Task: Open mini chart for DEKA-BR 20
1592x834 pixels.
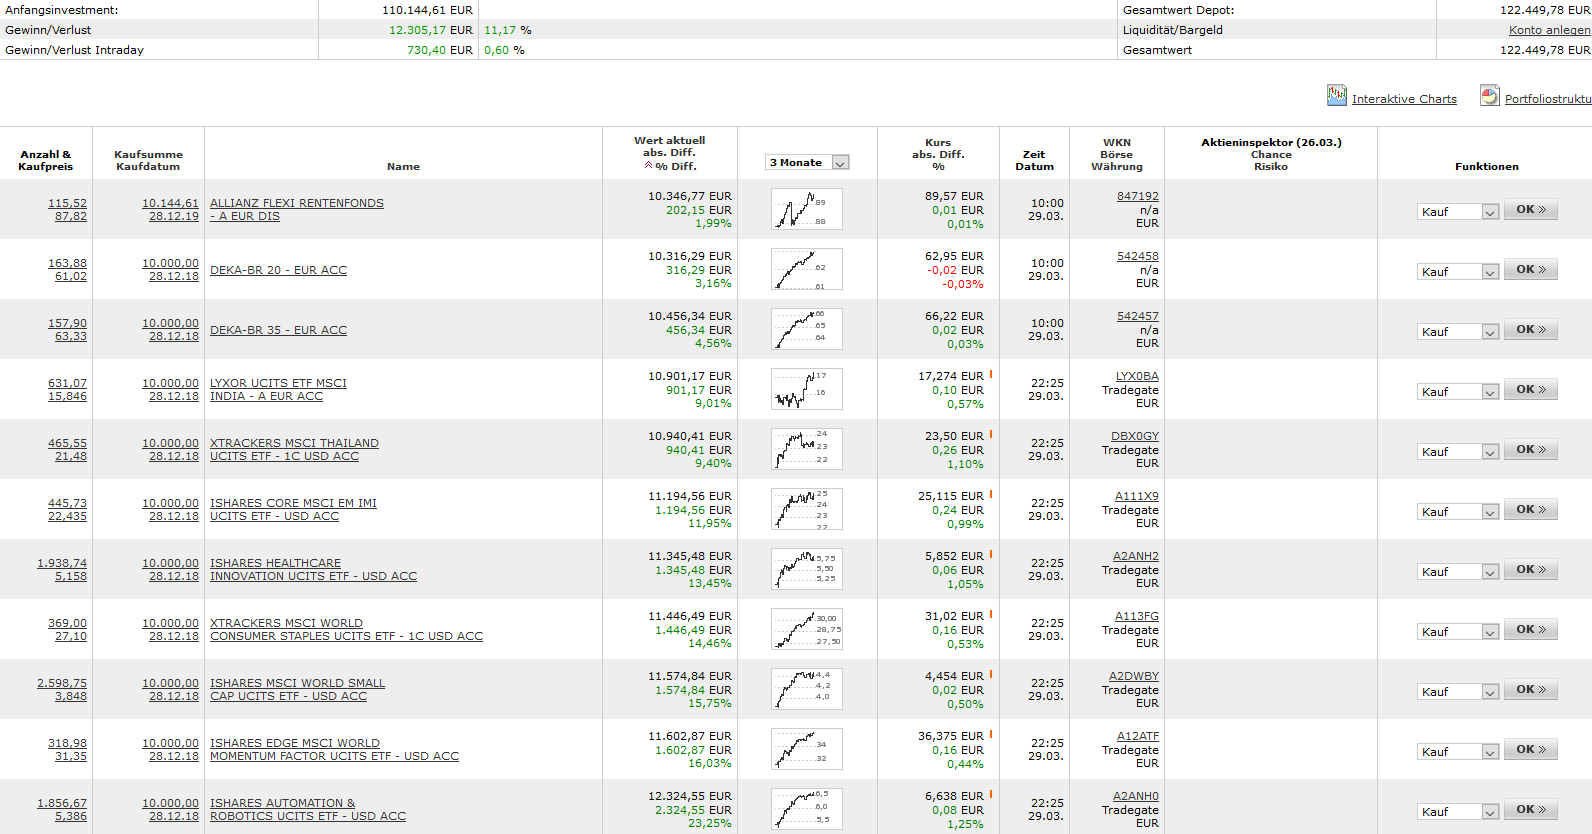Action: point(807,269)
